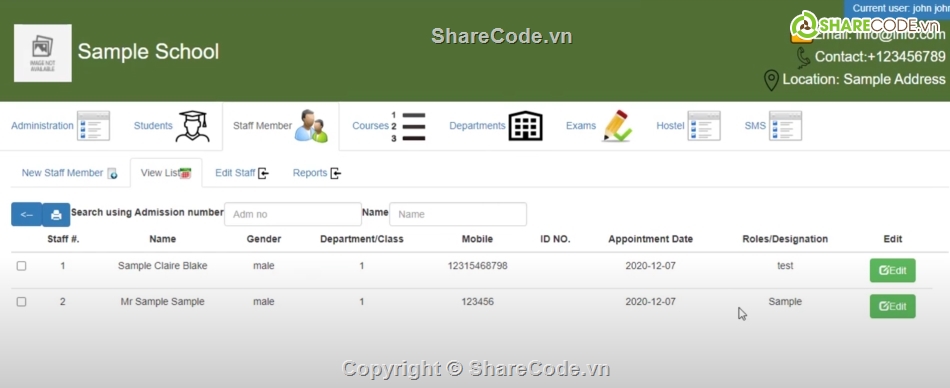Select checkbox for Sample Claire Blake
The height and width of the screenshot is (388, 950).
pos(21,266)
